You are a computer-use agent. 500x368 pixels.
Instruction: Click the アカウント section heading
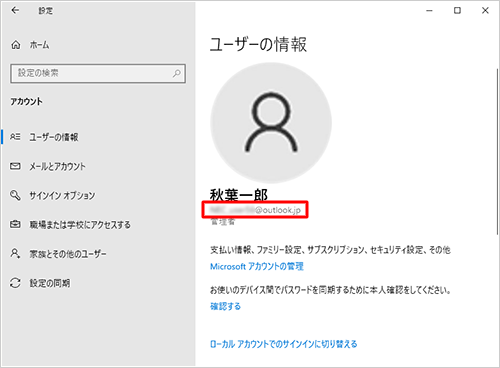click(x=26, y=101)
